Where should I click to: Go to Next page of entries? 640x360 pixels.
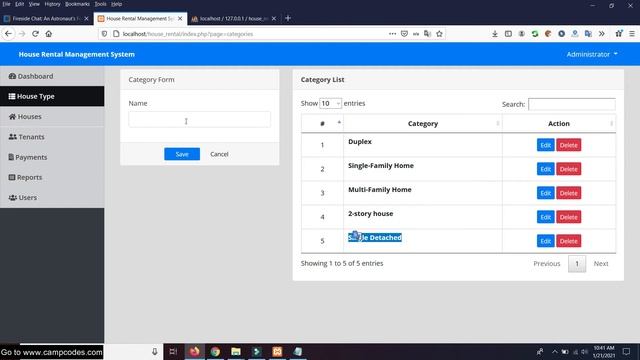pos(601,264)
